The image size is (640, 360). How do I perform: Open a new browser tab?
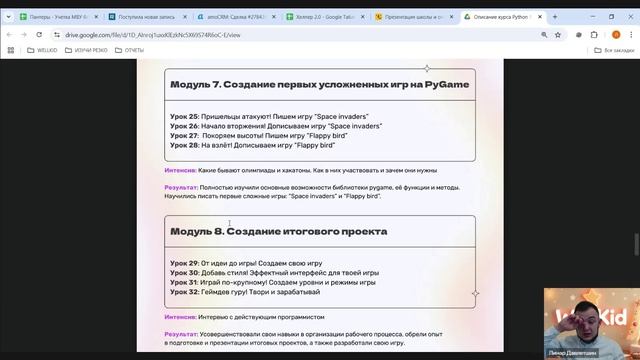(555, 17)
